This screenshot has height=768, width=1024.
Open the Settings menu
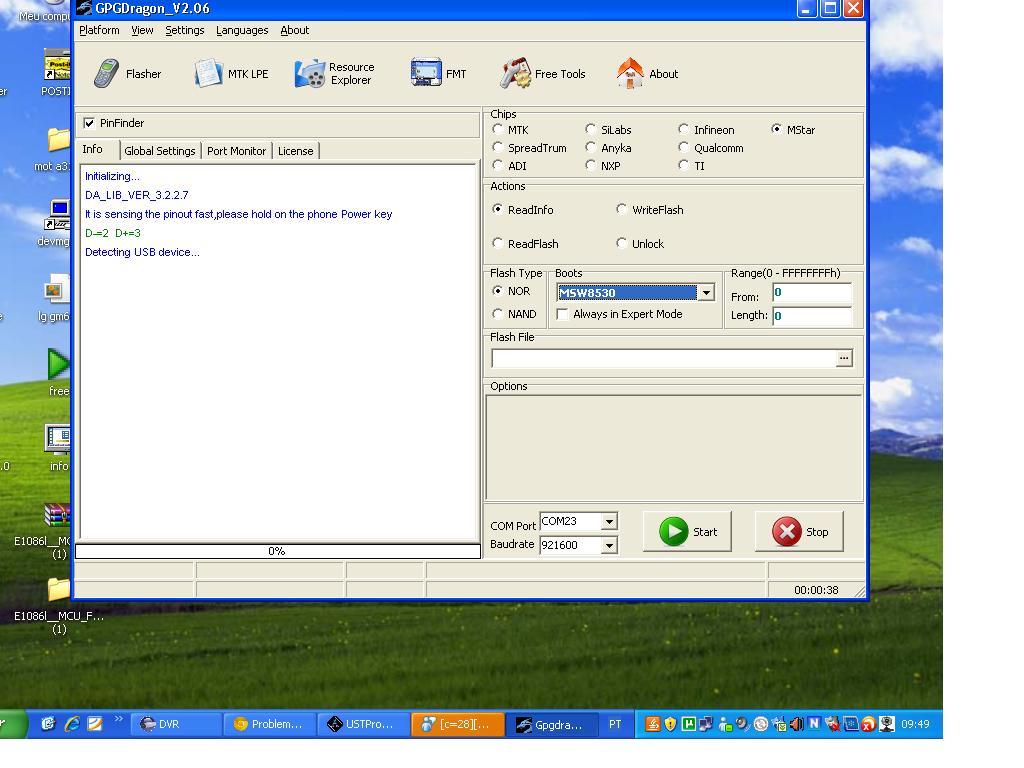(185, 30)
